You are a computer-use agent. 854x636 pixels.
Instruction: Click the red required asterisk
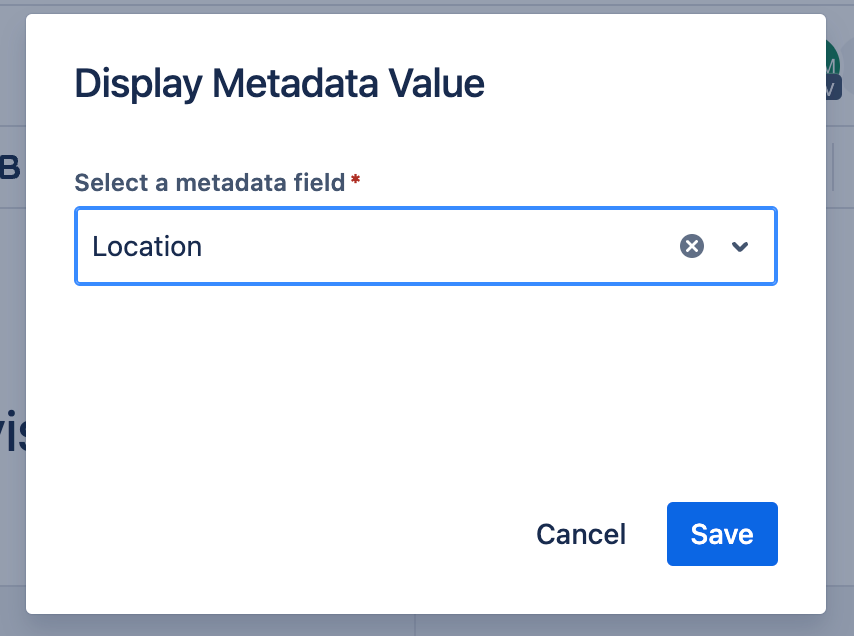355,181
